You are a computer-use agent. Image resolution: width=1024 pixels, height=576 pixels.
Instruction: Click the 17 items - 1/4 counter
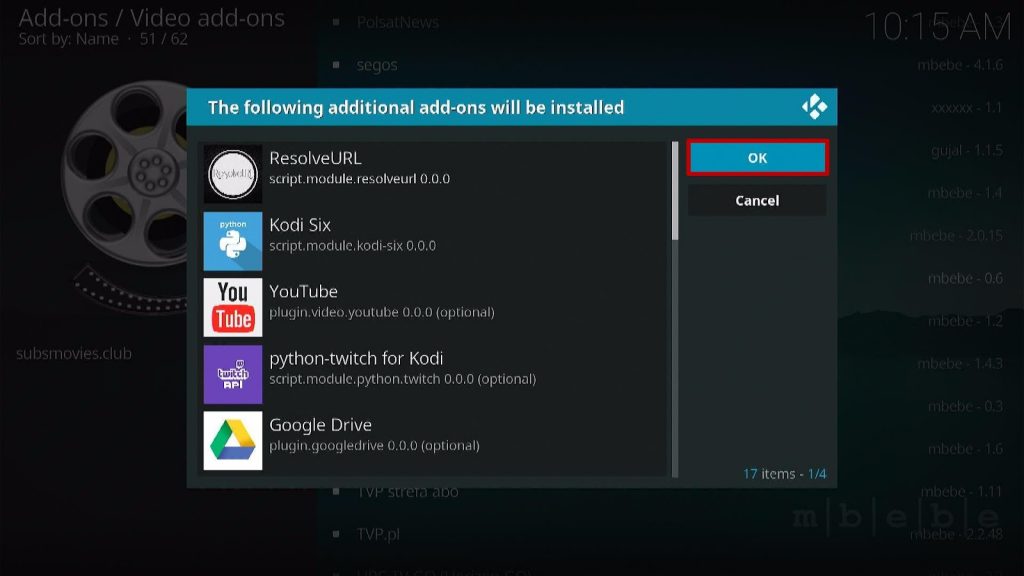784,473
